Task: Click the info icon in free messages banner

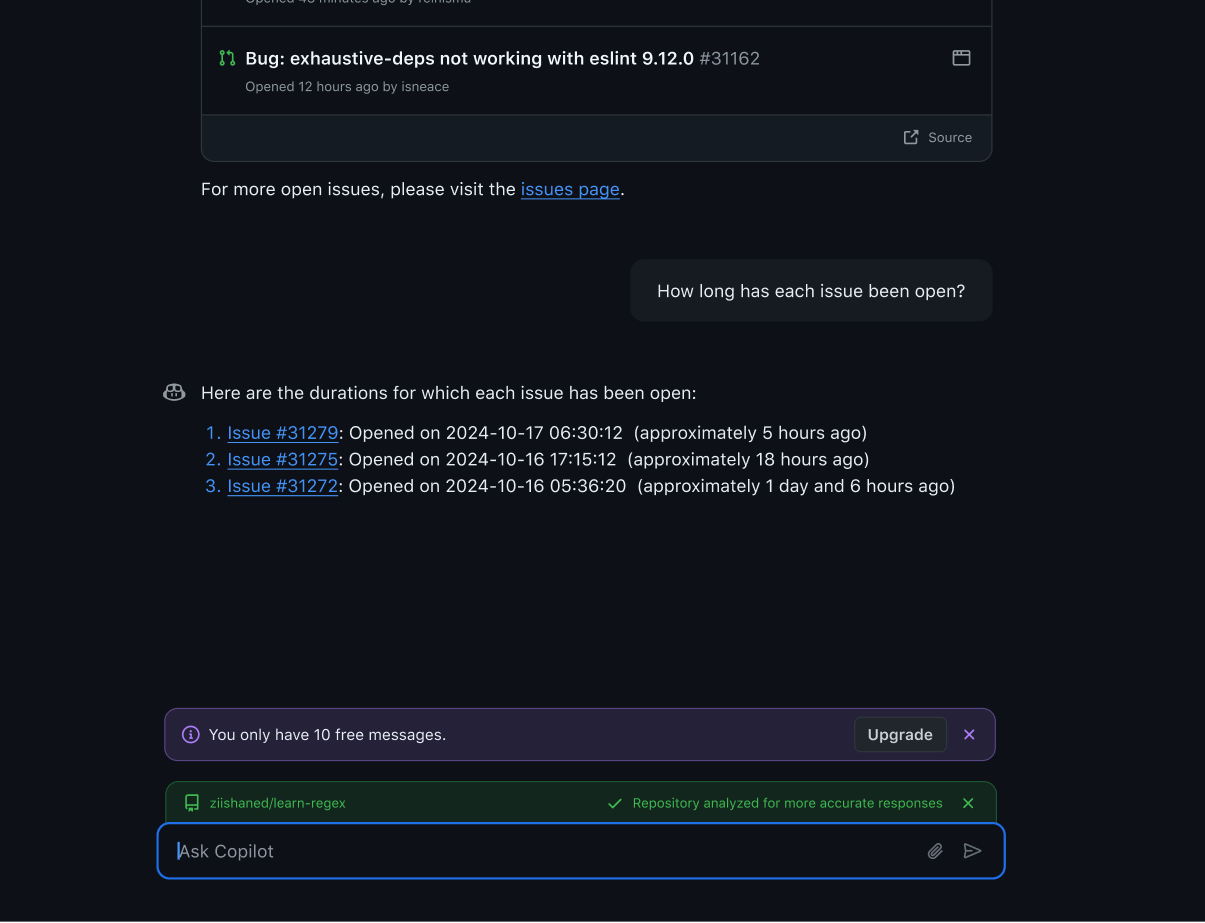Action: point(191,735)
